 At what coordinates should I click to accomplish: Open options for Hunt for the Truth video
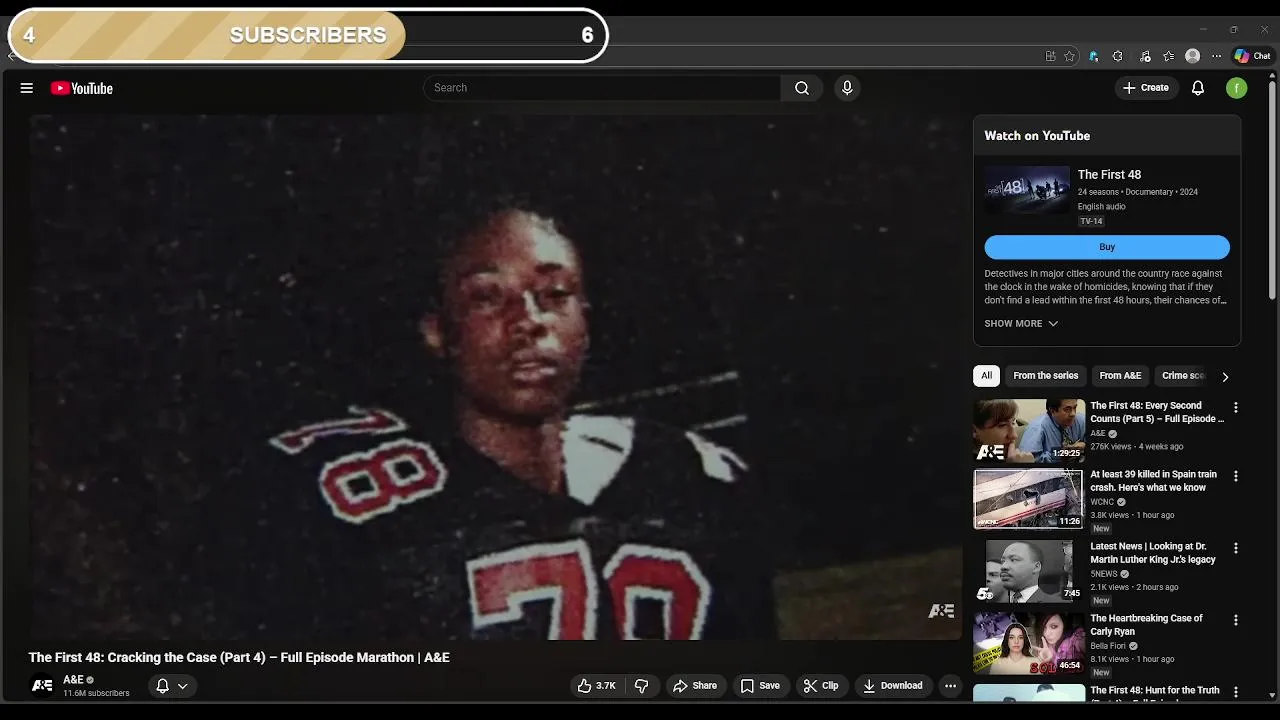point(1236,692)
